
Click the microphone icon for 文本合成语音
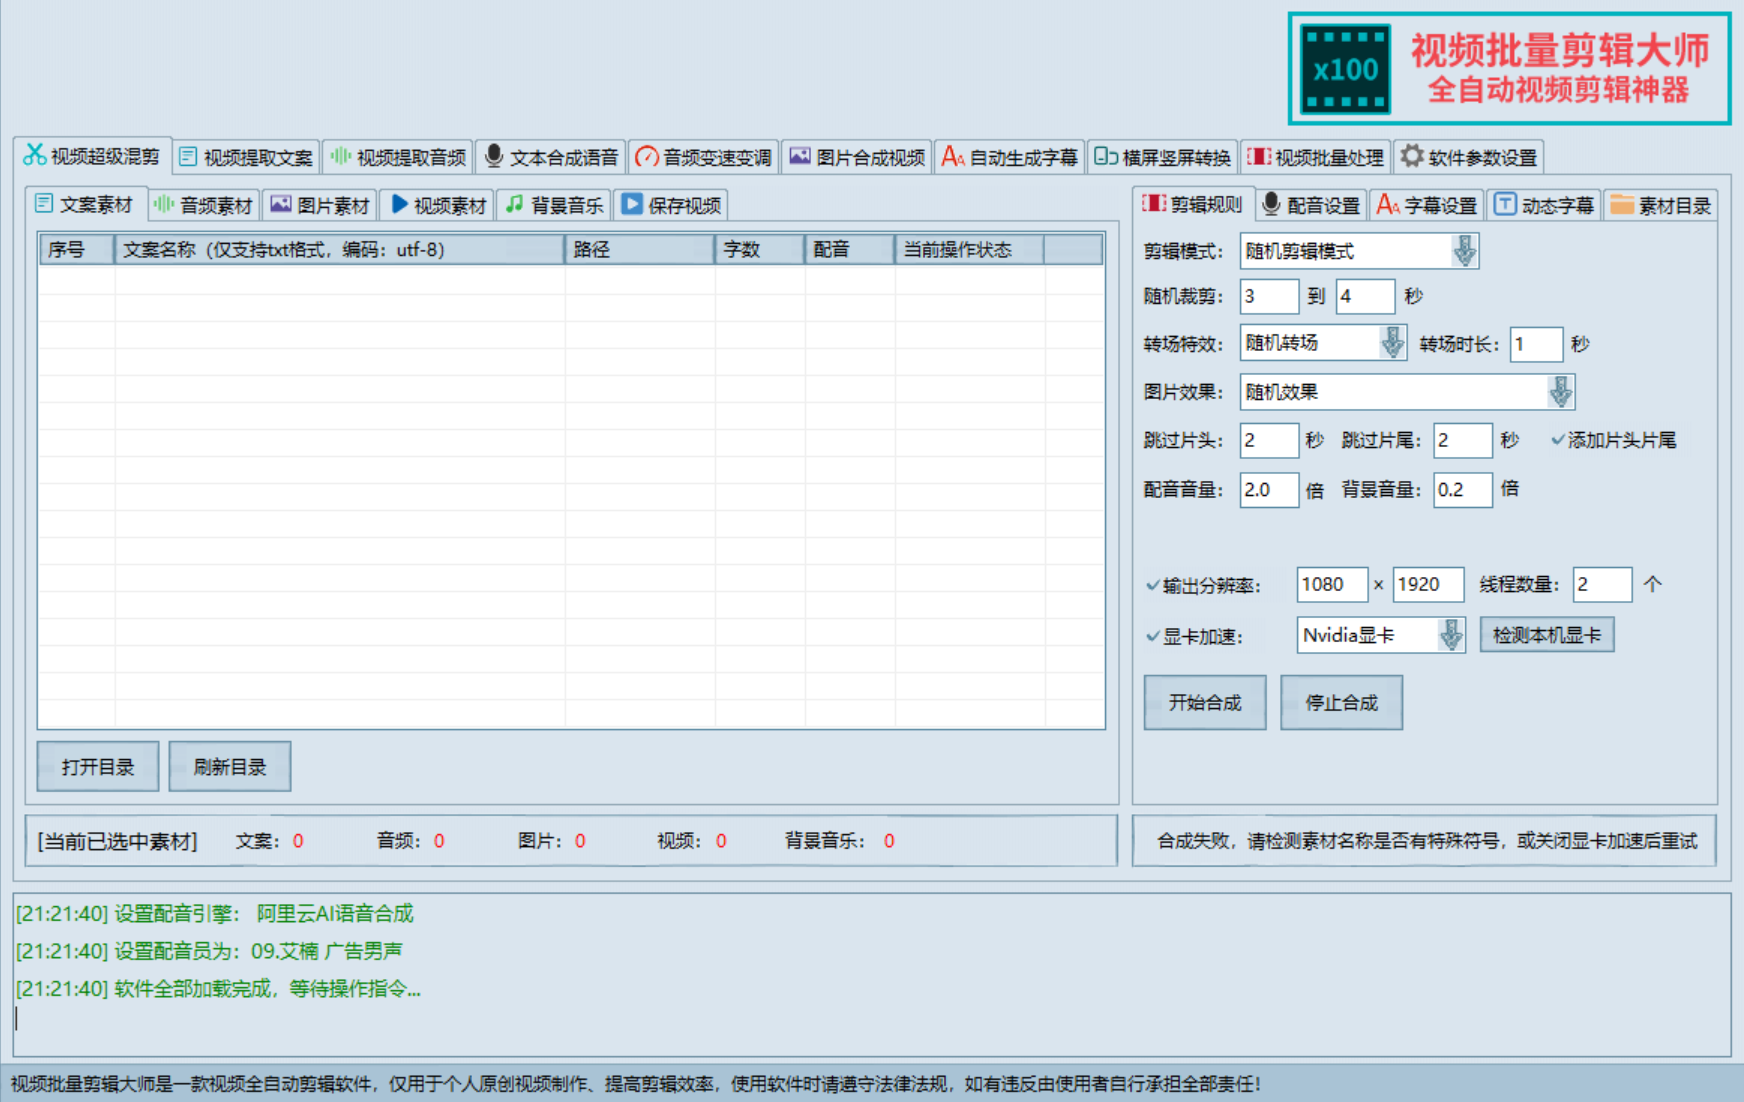pyautogui.click(x=493, y=157)
